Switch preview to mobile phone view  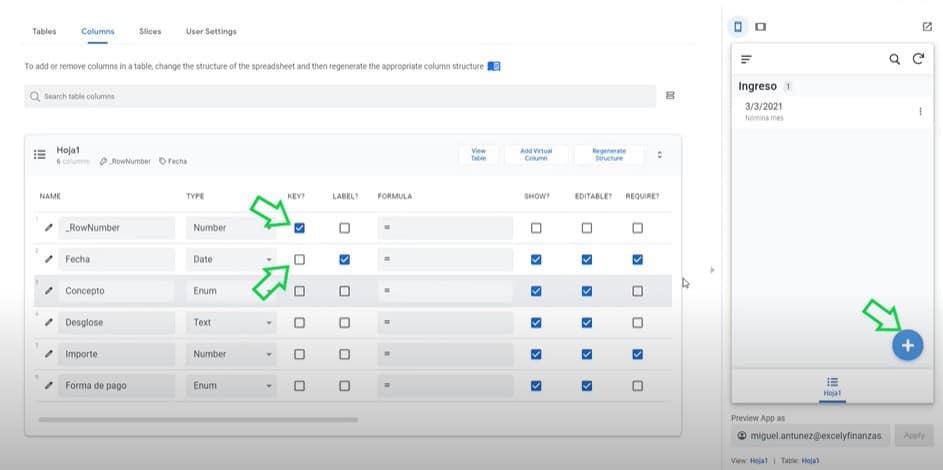(738, 26)
